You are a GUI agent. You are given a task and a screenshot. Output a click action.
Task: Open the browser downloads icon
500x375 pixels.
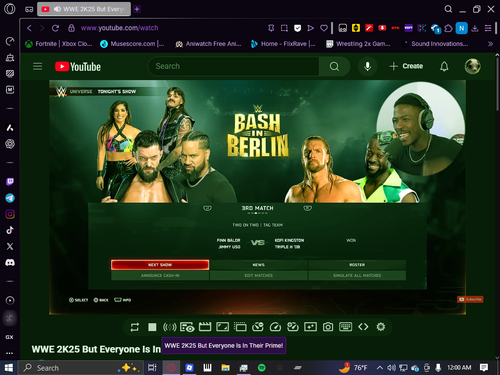[475, 28]
